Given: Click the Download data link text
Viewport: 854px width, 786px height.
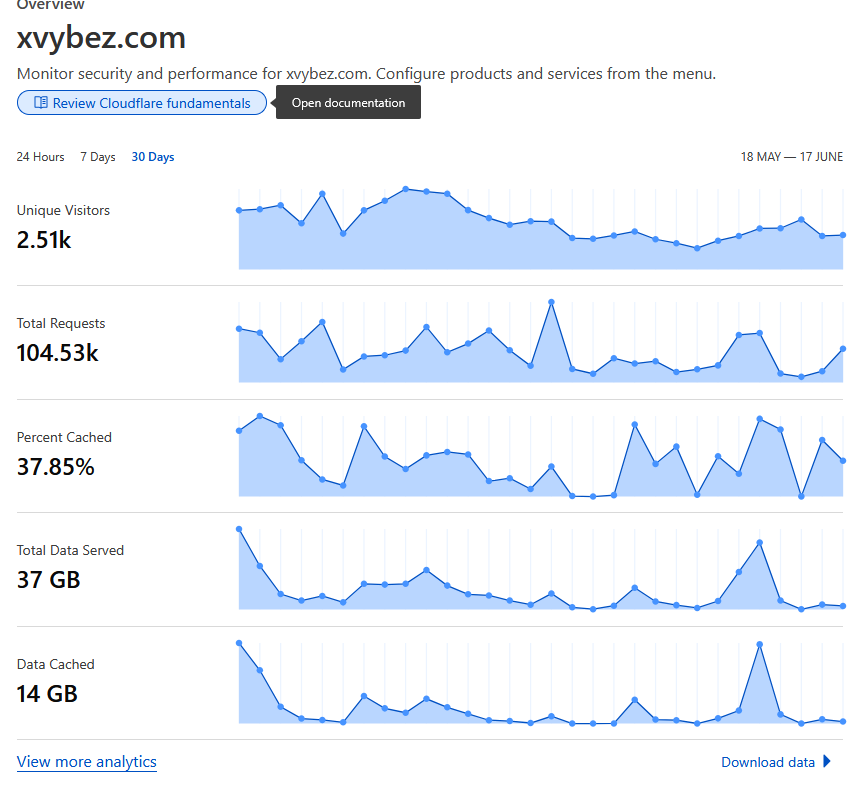Looking at the screenshot, I should (767, 762).
